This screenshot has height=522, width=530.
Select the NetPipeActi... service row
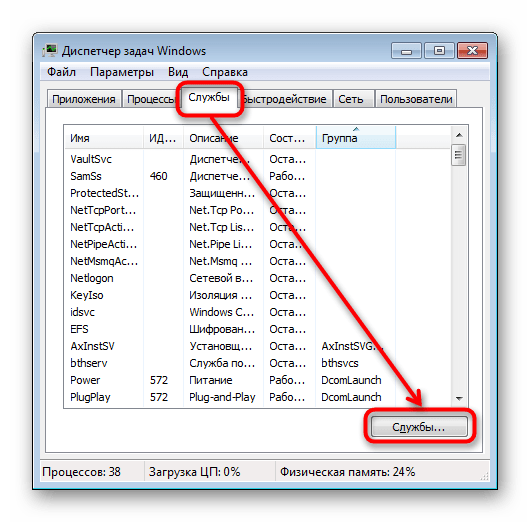click(x=230, y=244)
